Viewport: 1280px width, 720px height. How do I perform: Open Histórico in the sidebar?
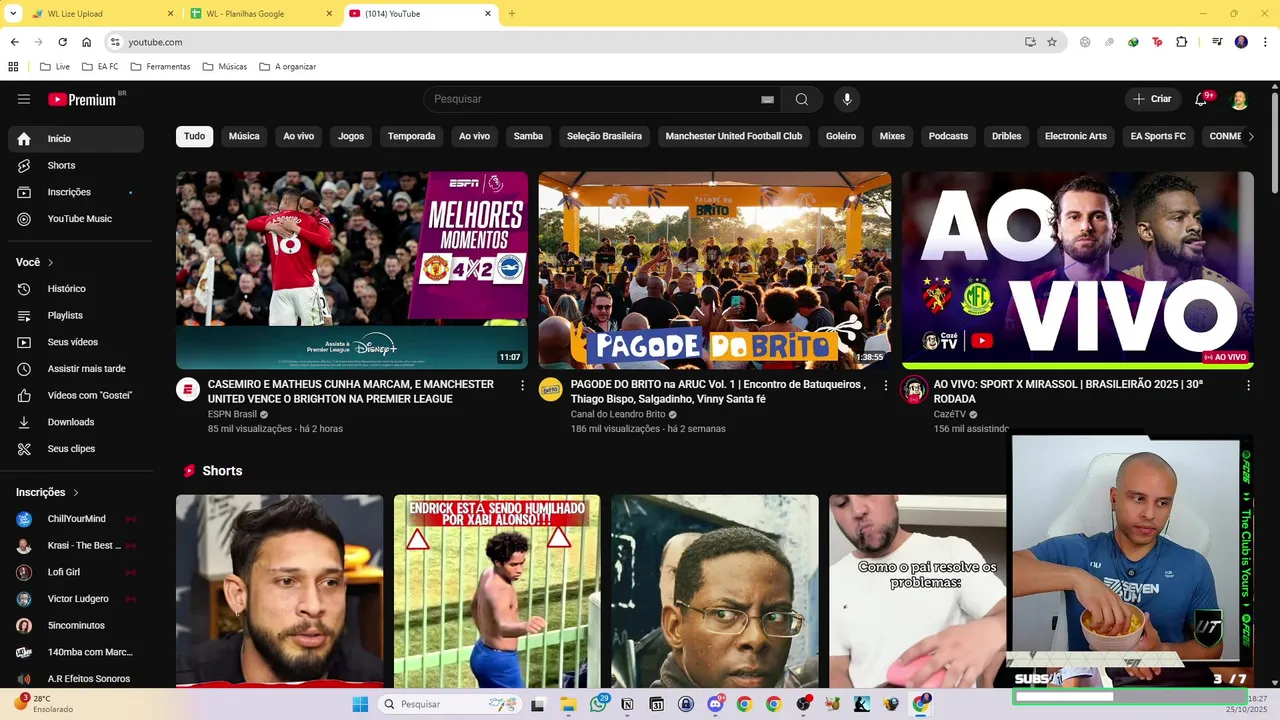pos(76,289)
